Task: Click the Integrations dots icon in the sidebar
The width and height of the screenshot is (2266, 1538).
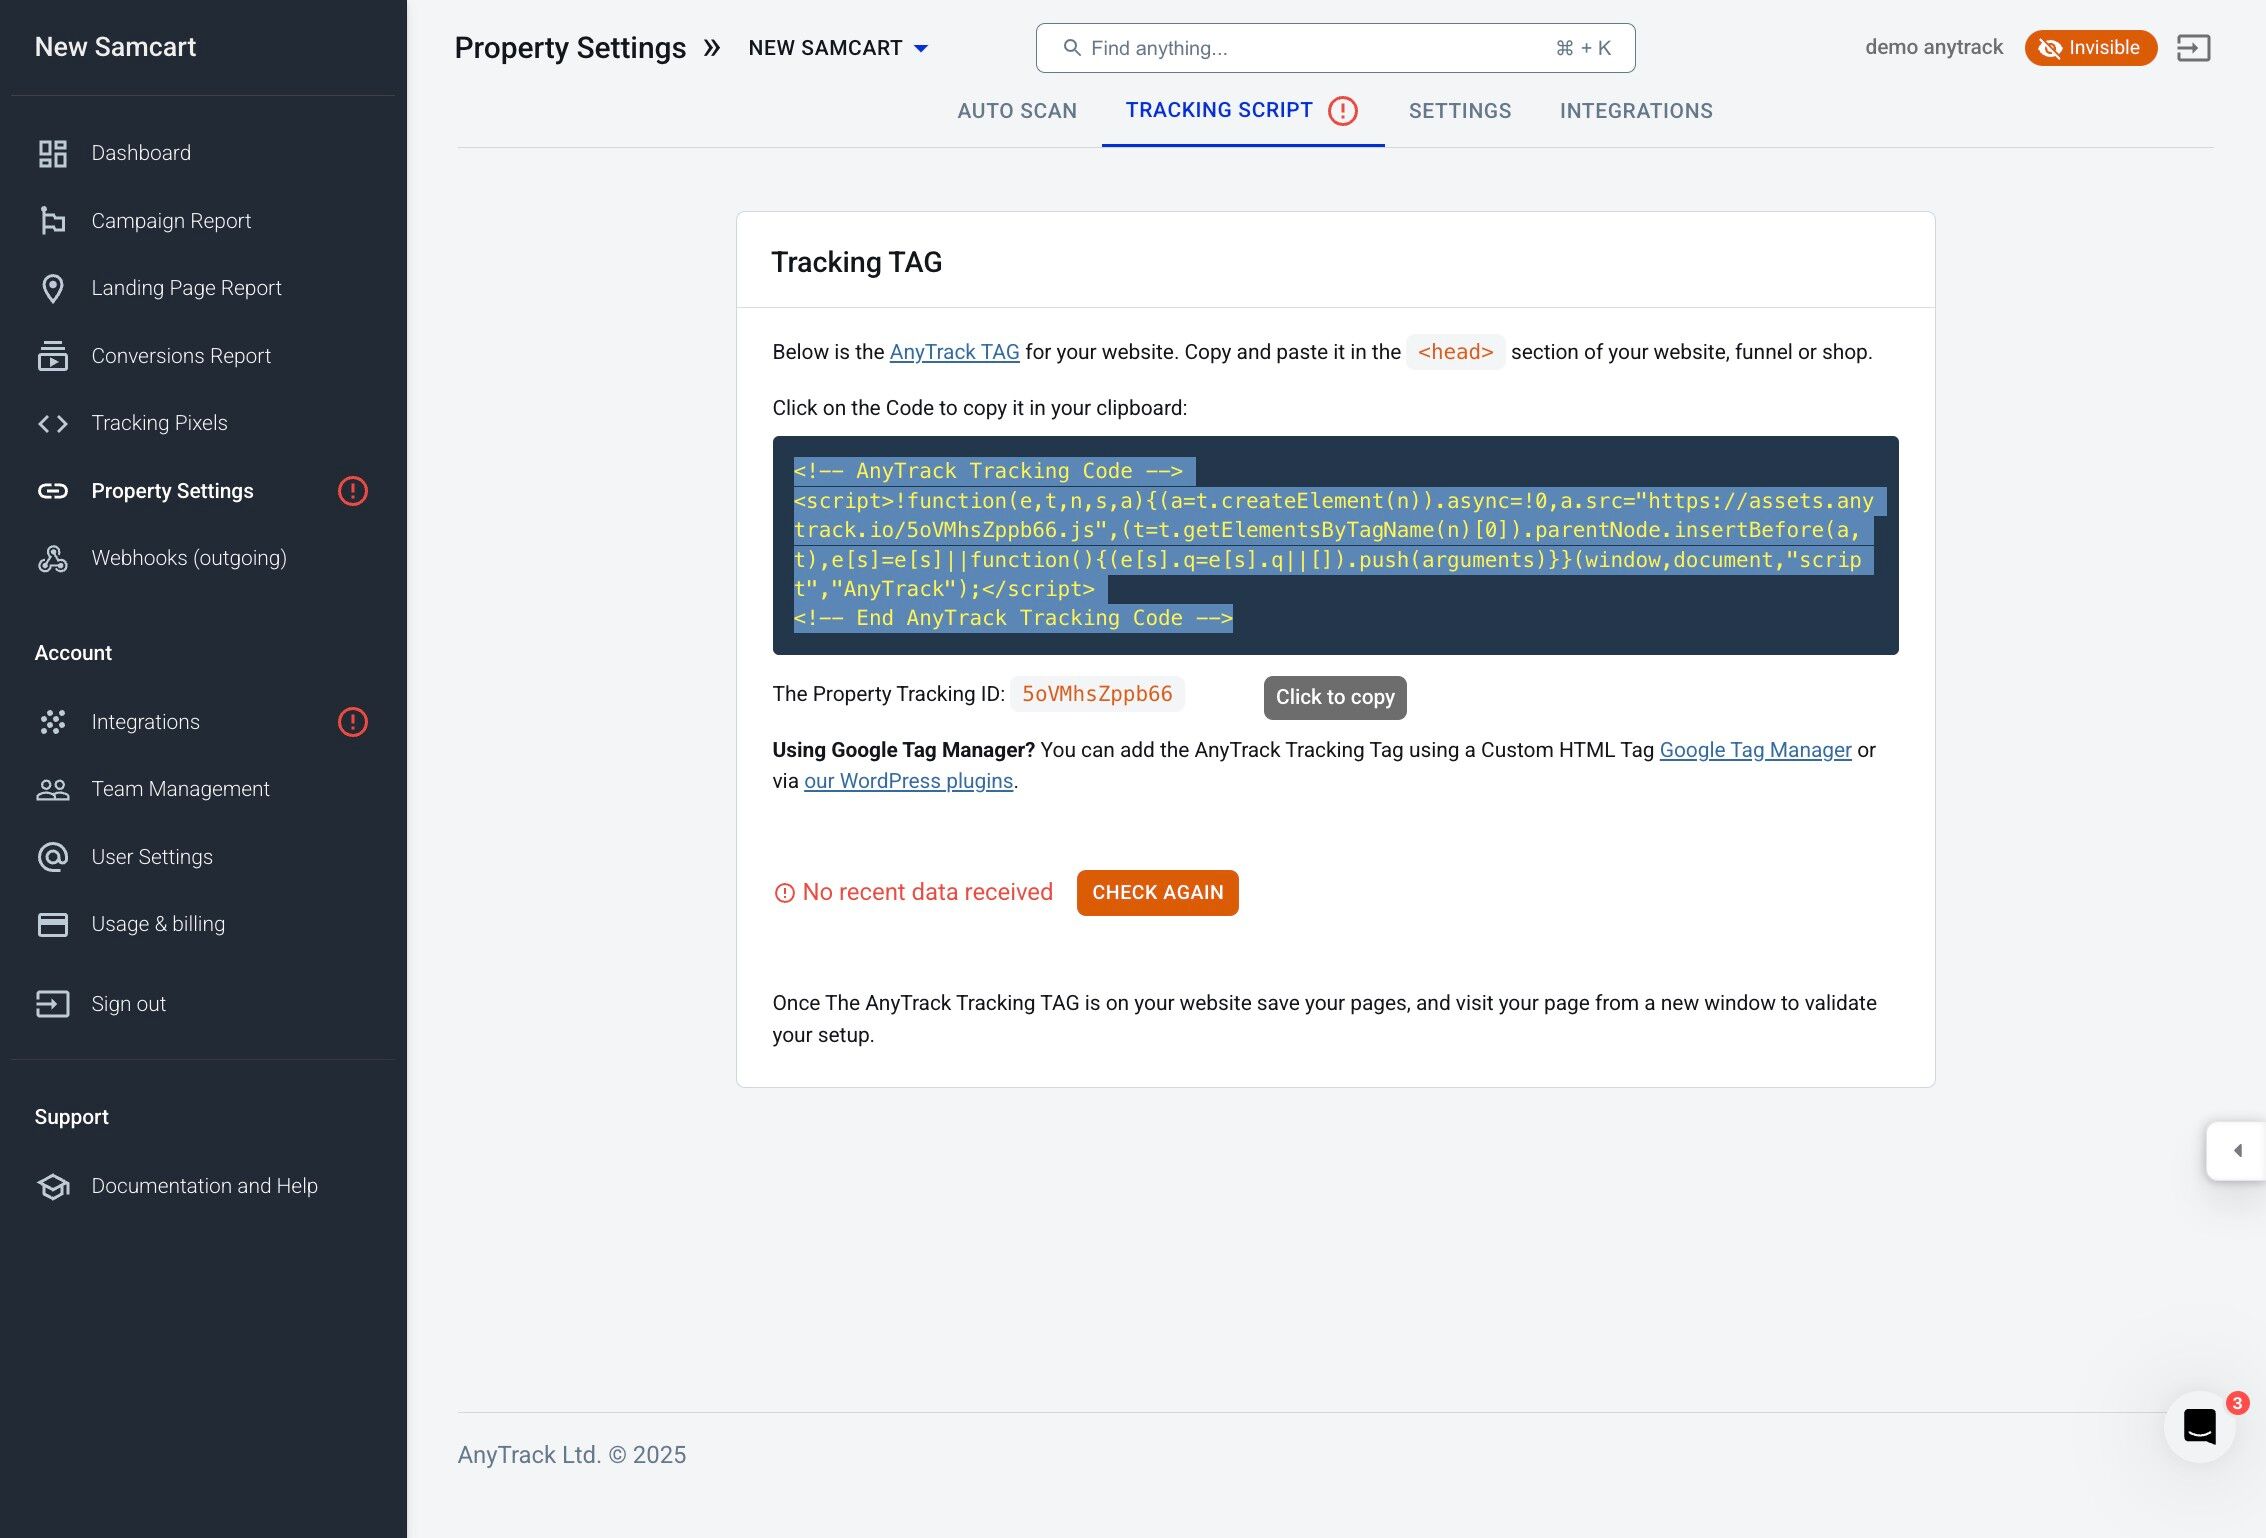Action: pyautogui.click(x=52, y=722)
